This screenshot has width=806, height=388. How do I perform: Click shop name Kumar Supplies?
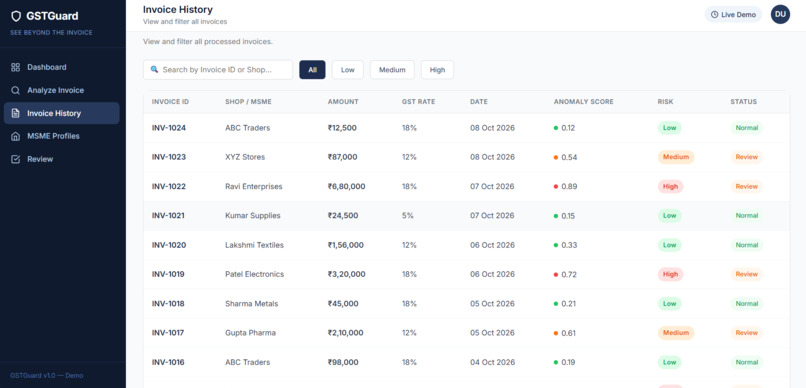[x=253, y=216]
